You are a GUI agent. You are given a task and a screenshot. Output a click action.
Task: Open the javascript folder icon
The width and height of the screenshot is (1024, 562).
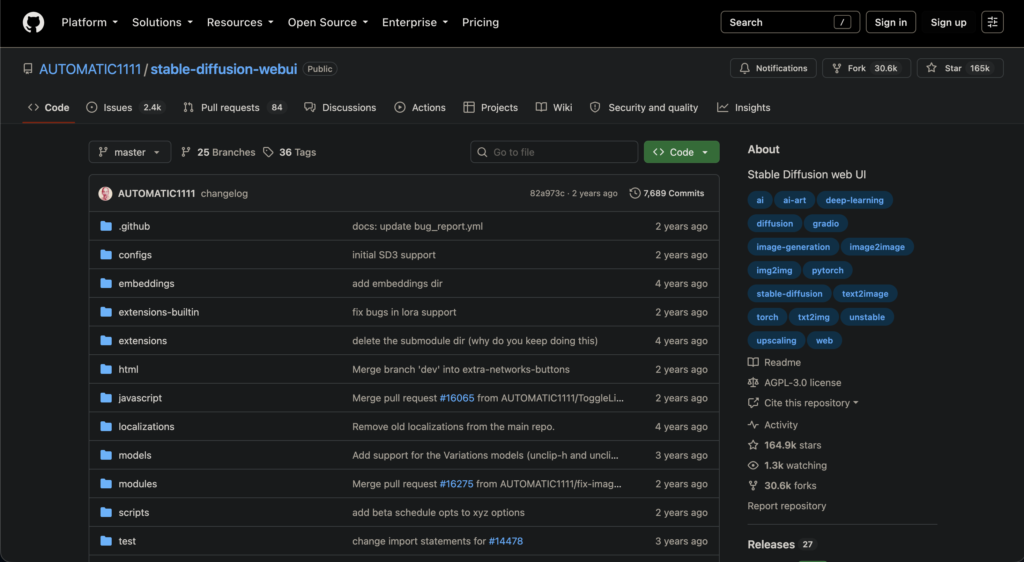point(106,398)
